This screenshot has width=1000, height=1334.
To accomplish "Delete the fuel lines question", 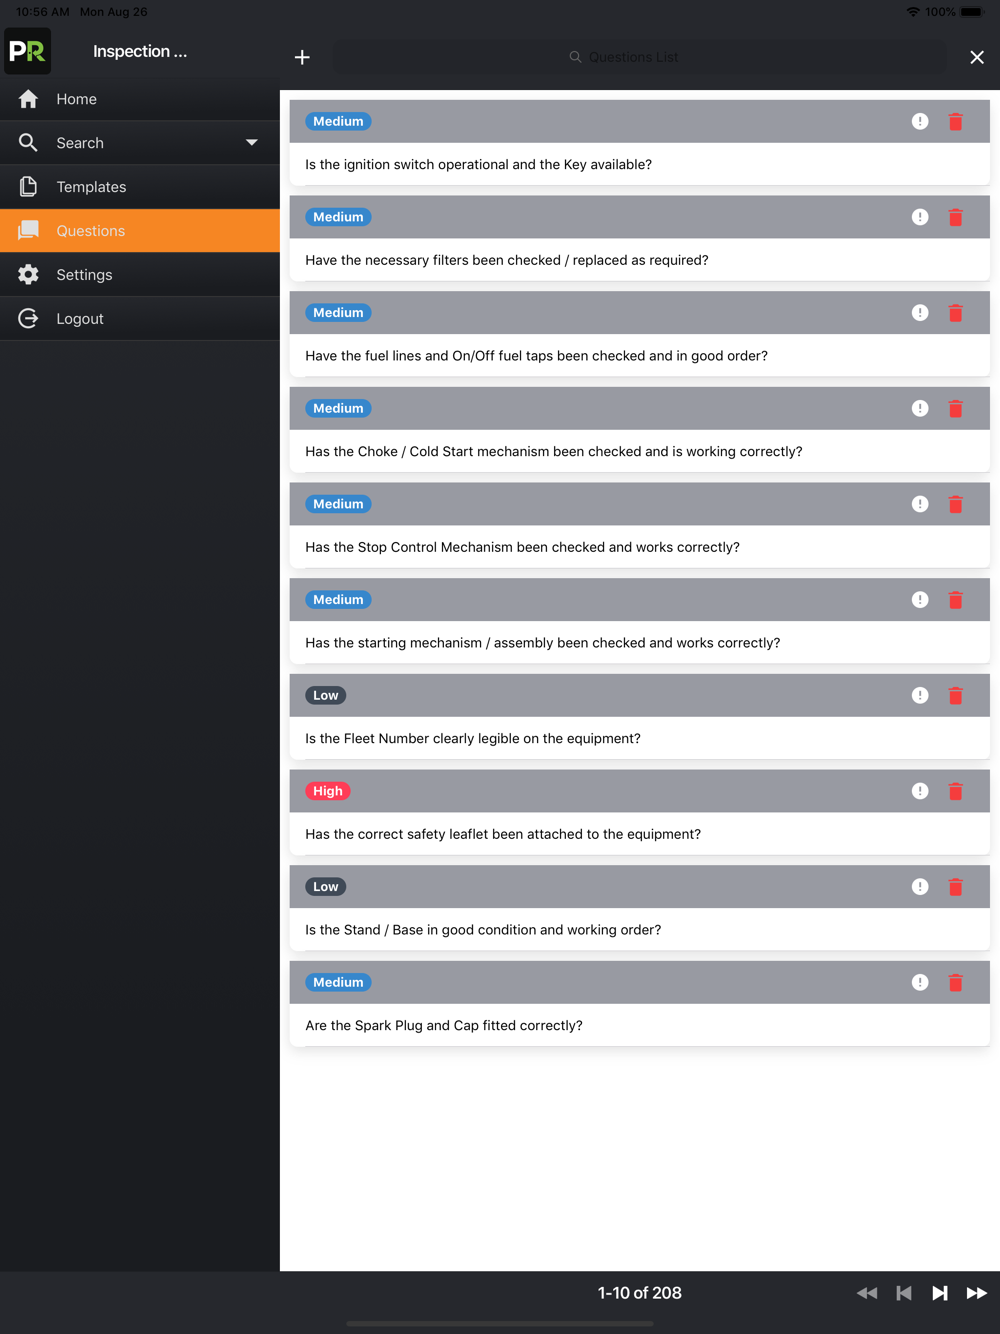I will (956, 313).
